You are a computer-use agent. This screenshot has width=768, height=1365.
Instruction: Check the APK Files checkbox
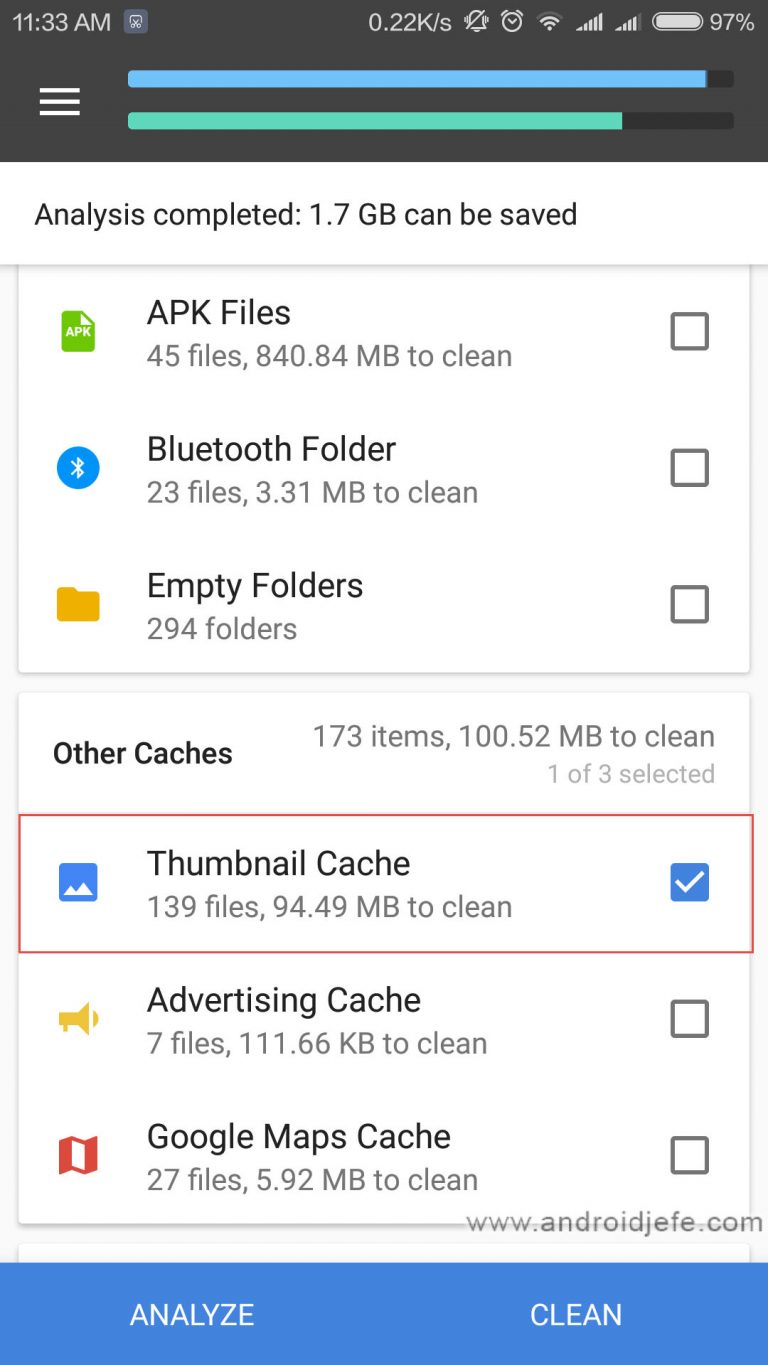689,331
